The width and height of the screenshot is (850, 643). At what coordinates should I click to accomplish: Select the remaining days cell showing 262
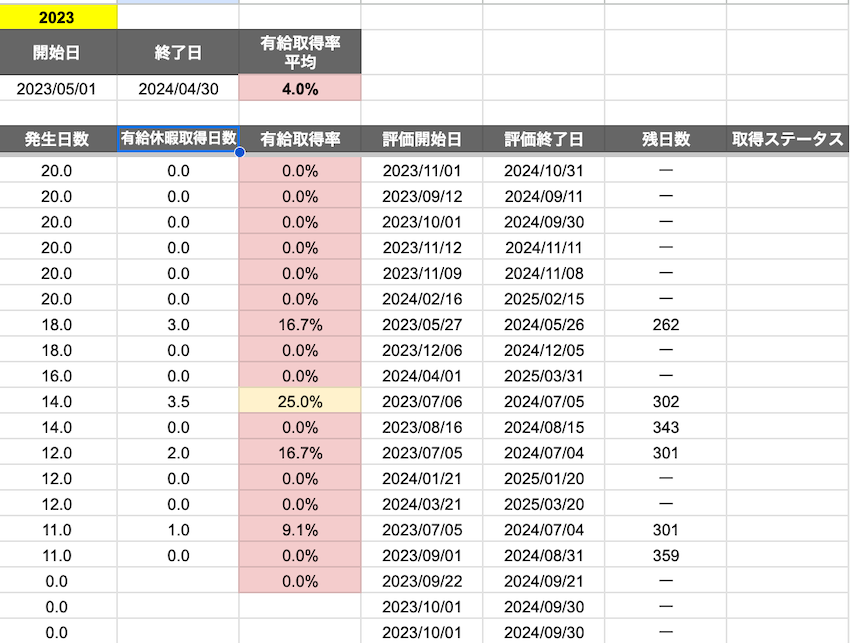tap(666, 325)
